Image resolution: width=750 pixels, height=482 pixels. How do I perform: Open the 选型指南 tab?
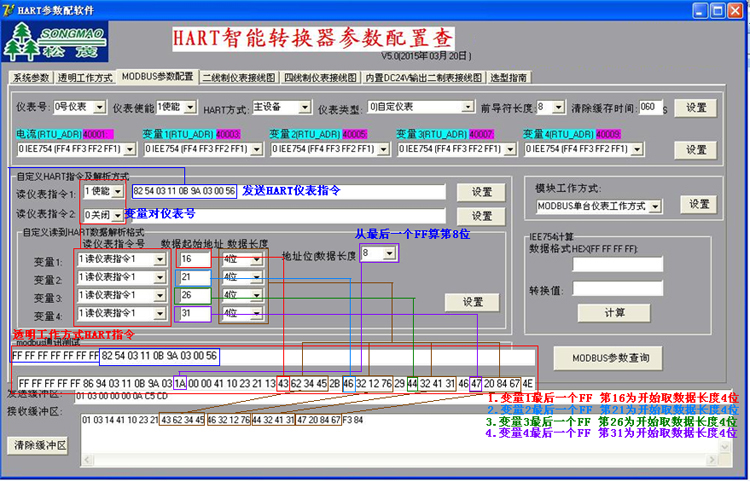508,77
